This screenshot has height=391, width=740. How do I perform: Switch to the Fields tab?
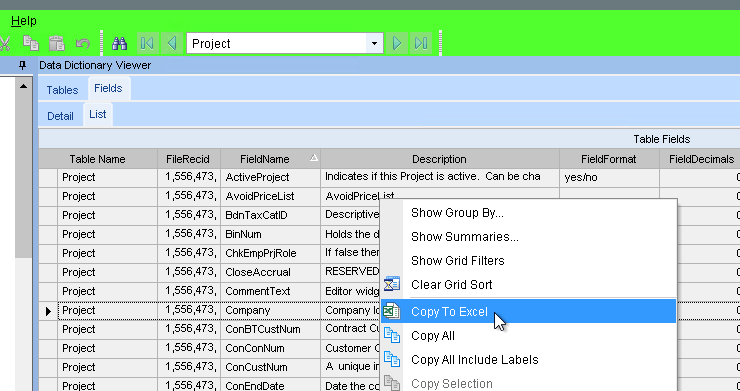pyautogui.click(x=108, y=88)
